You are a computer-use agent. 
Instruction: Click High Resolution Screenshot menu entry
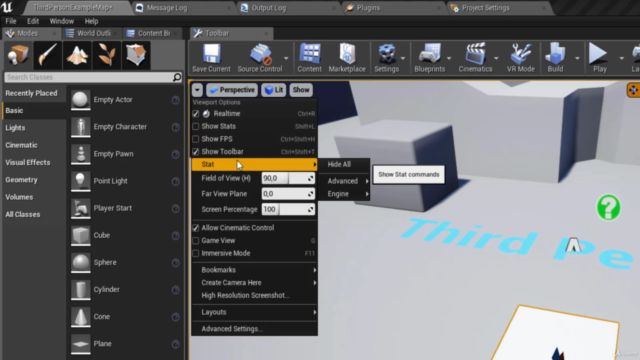click(255, 295)
